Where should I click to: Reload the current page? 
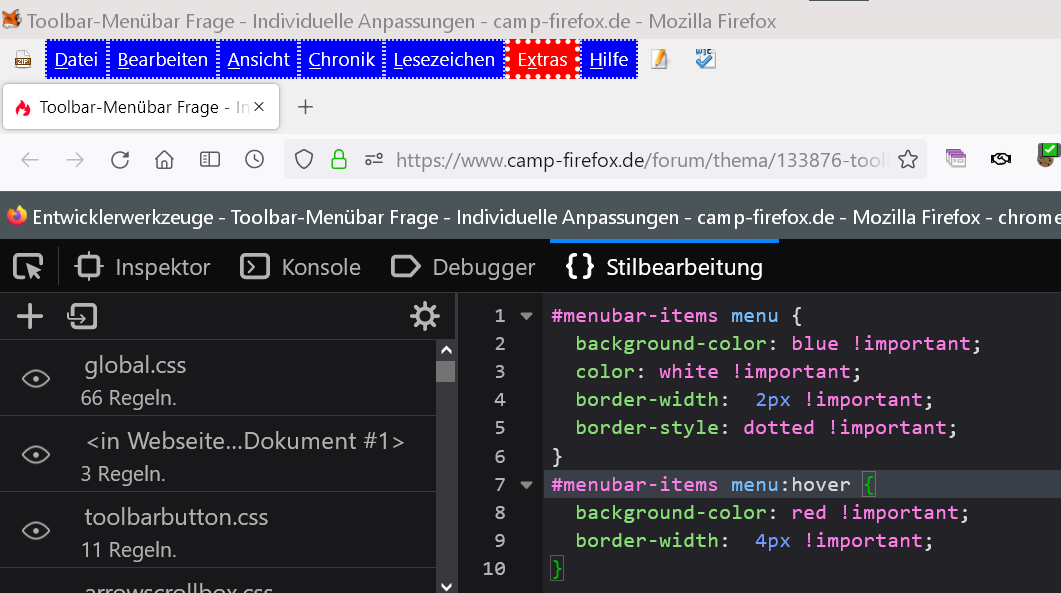point(120,160)
